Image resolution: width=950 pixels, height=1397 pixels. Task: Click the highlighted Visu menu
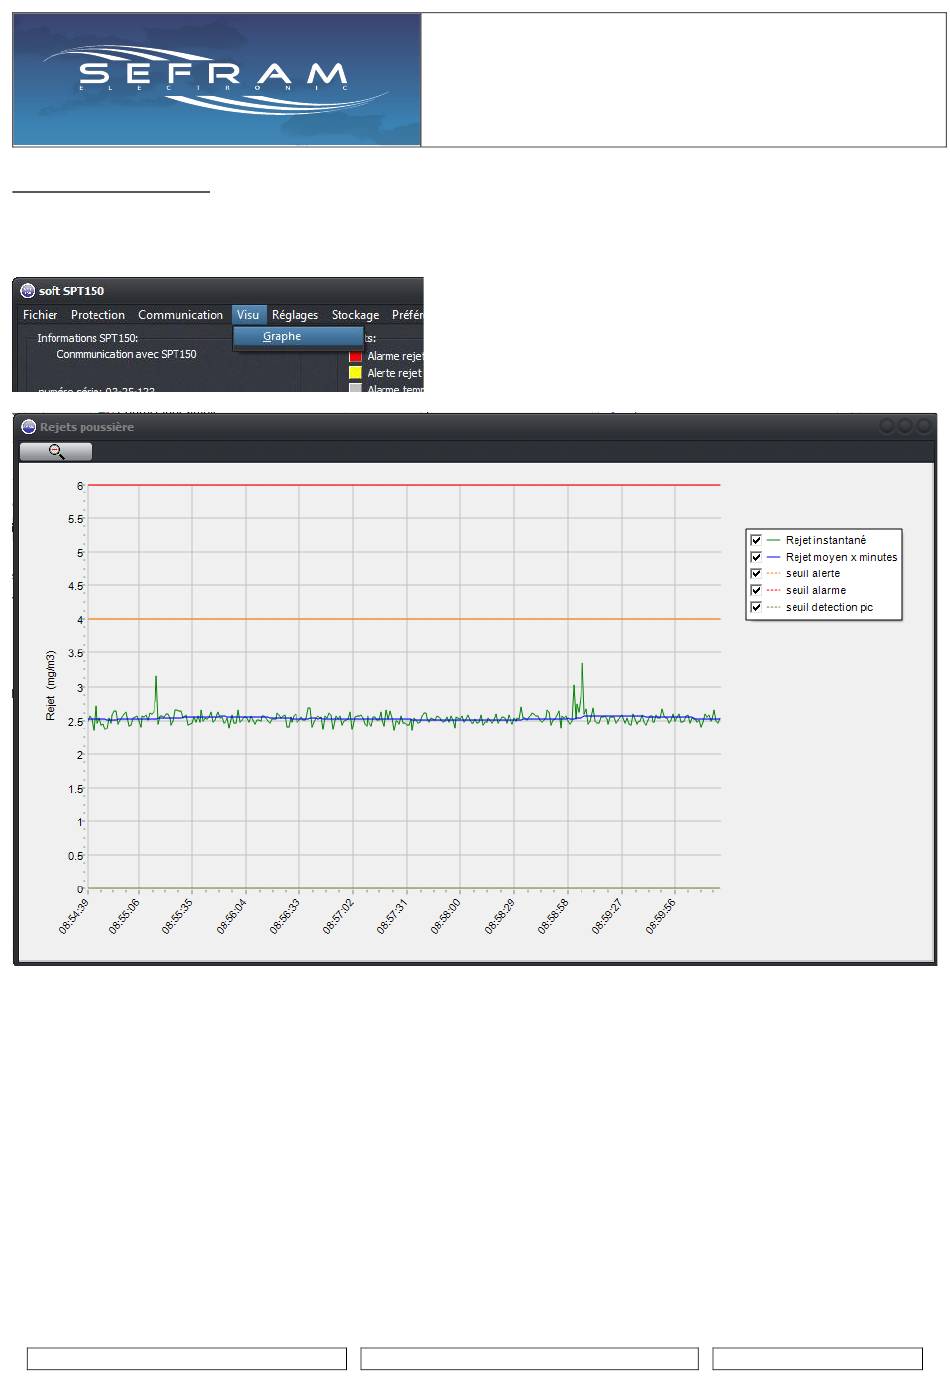pos(248,315)
